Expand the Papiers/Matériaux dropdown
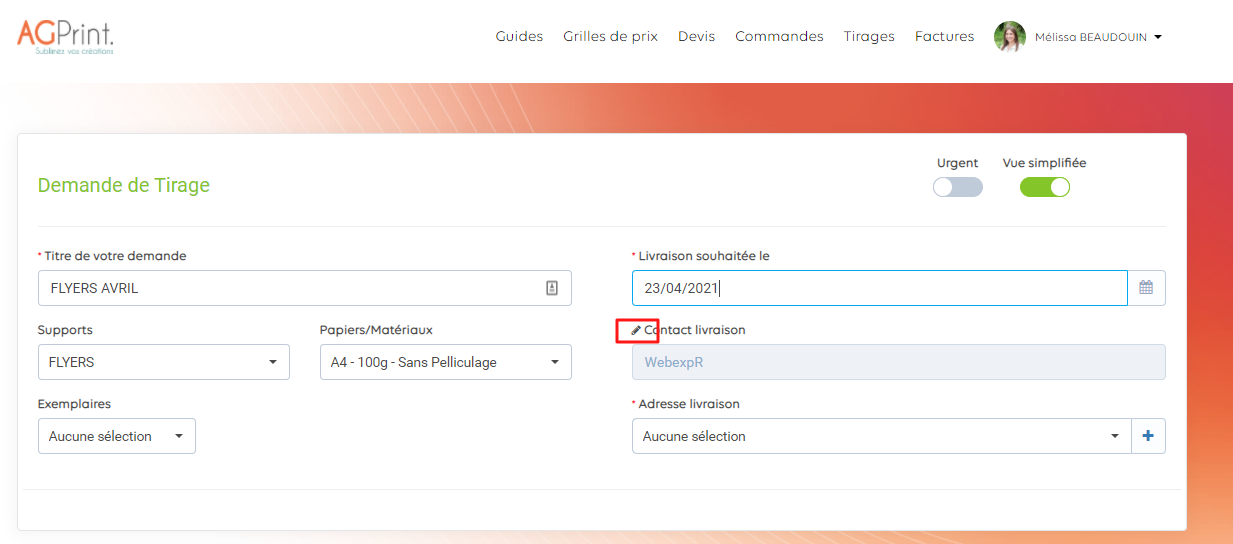 click(445, 362)
